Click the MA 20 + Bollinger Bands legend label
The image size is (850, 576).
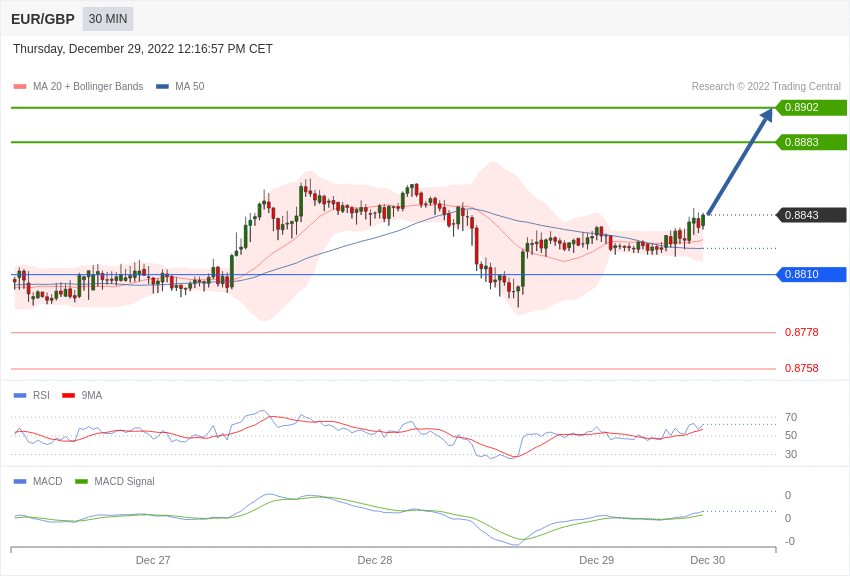coord(88,86)
